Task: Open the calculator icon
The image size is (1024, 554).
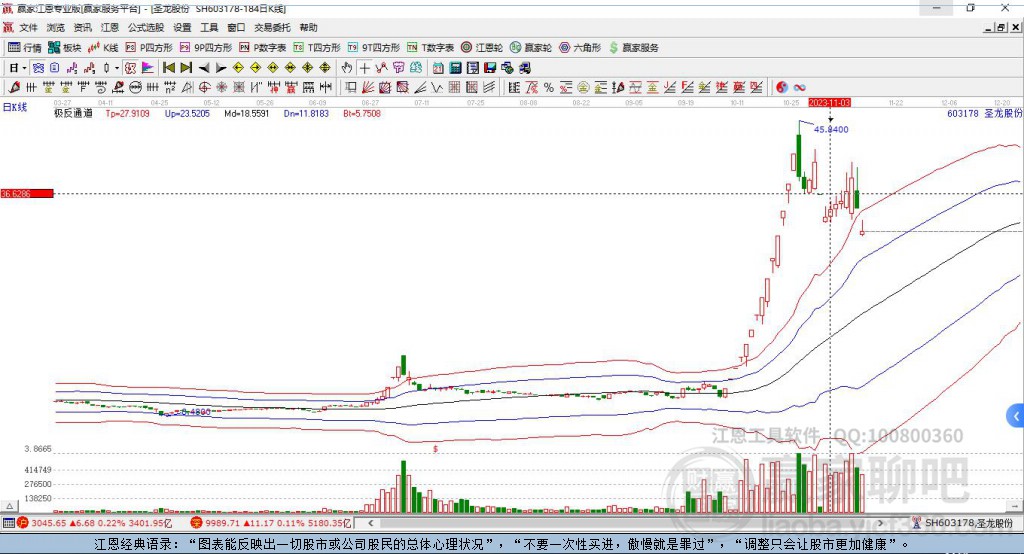Action: tap(455, 68)
